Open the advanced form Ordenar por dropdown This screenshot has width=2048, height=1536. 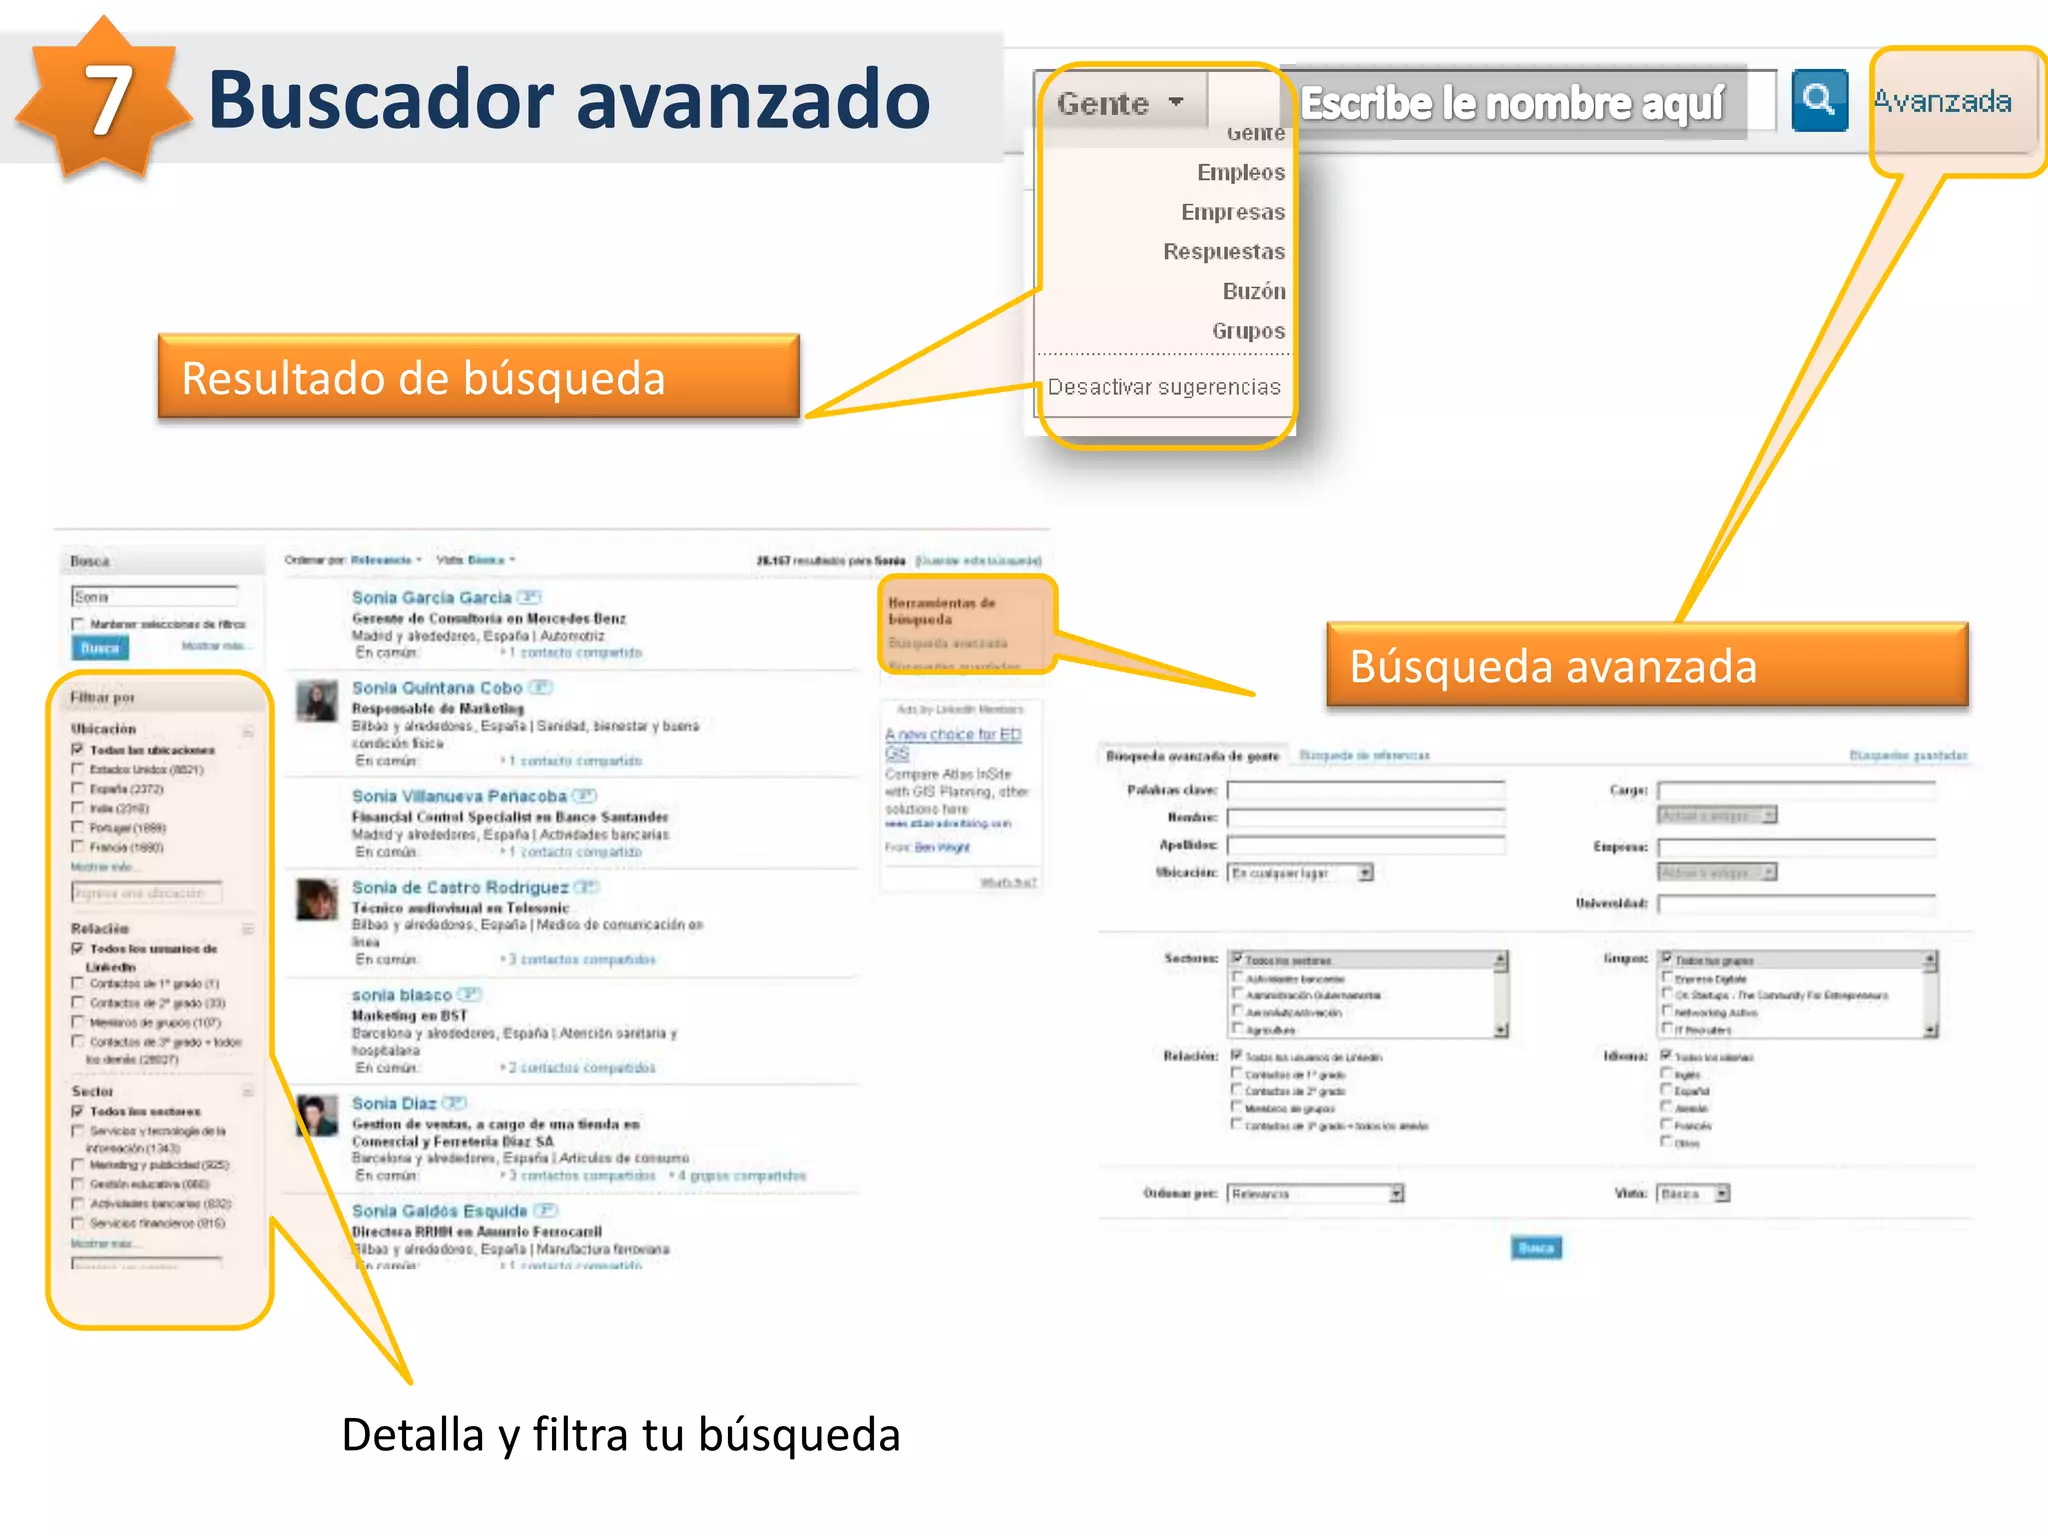(1317, 1193)
